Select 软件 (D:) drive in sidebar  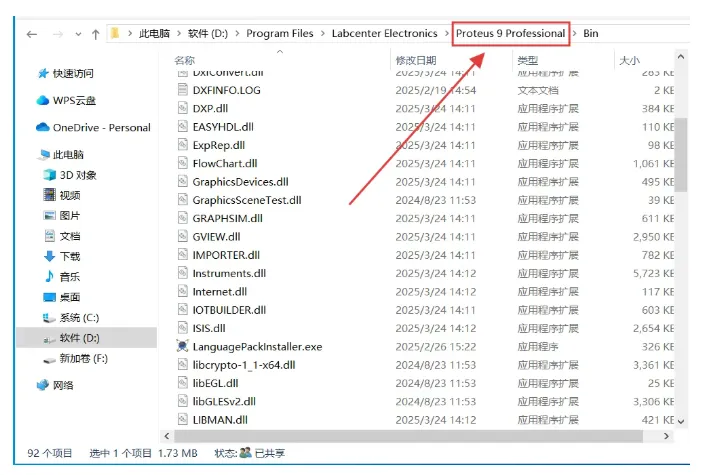[80, 338]
